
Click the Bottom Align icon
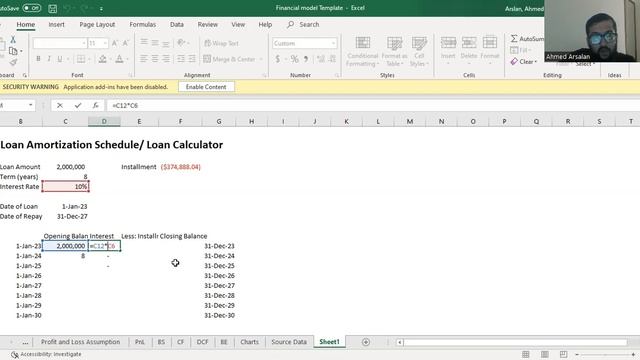tap(166, 43)
